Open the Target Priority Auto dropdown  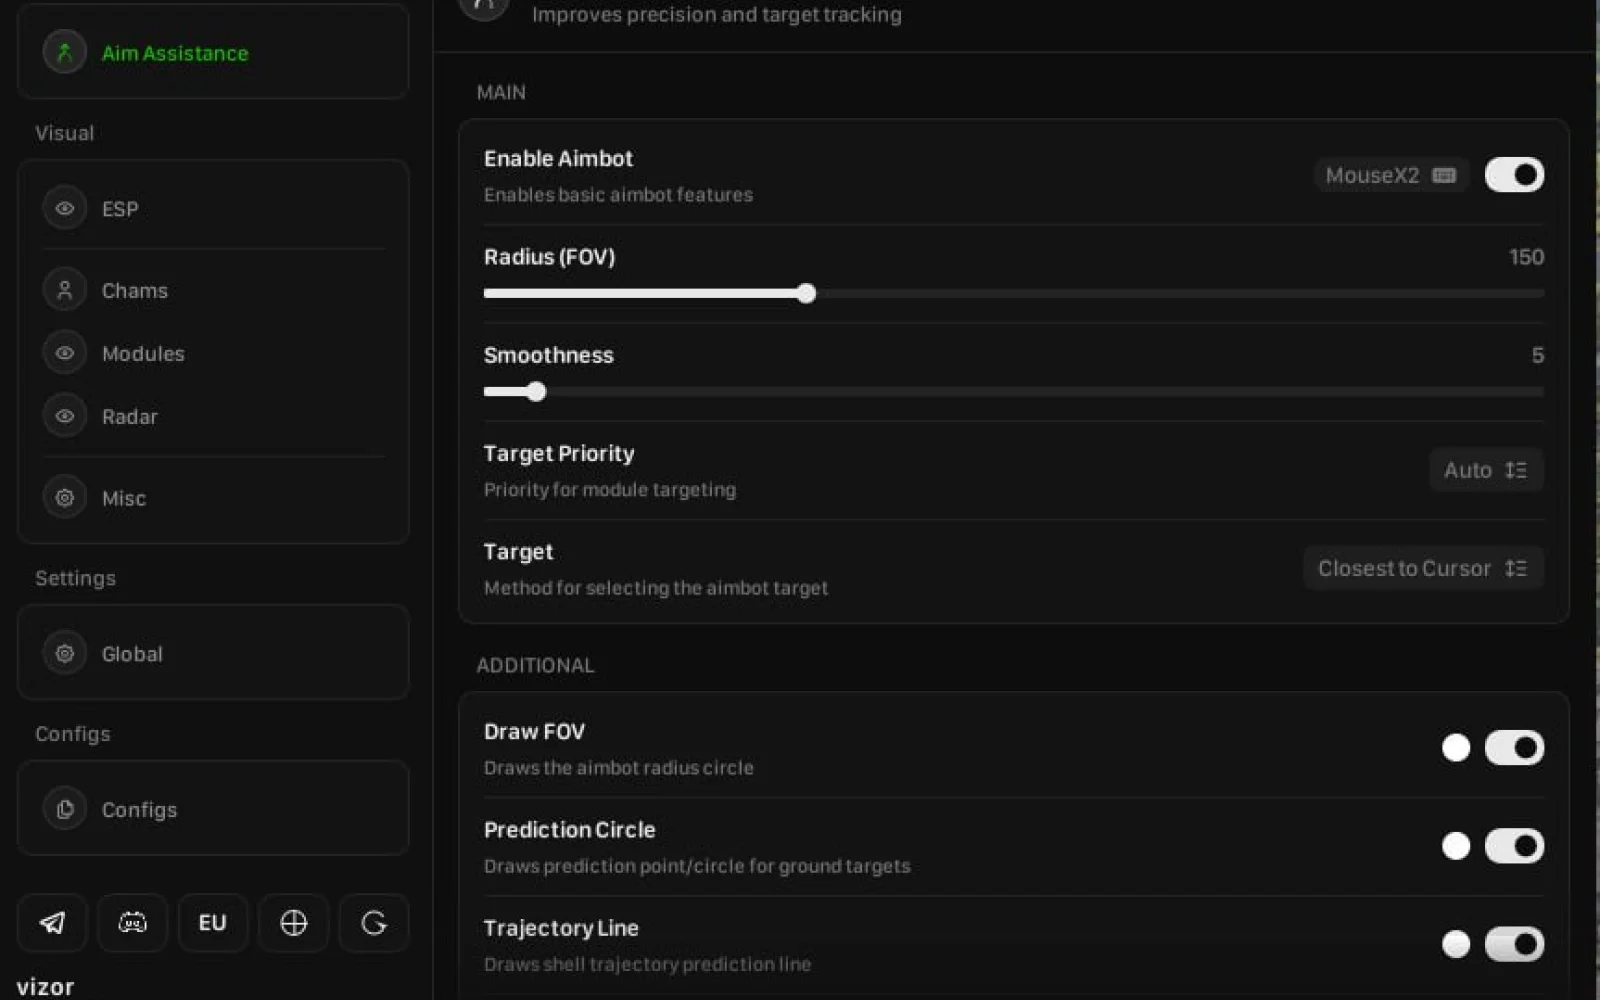point(1486,470)
